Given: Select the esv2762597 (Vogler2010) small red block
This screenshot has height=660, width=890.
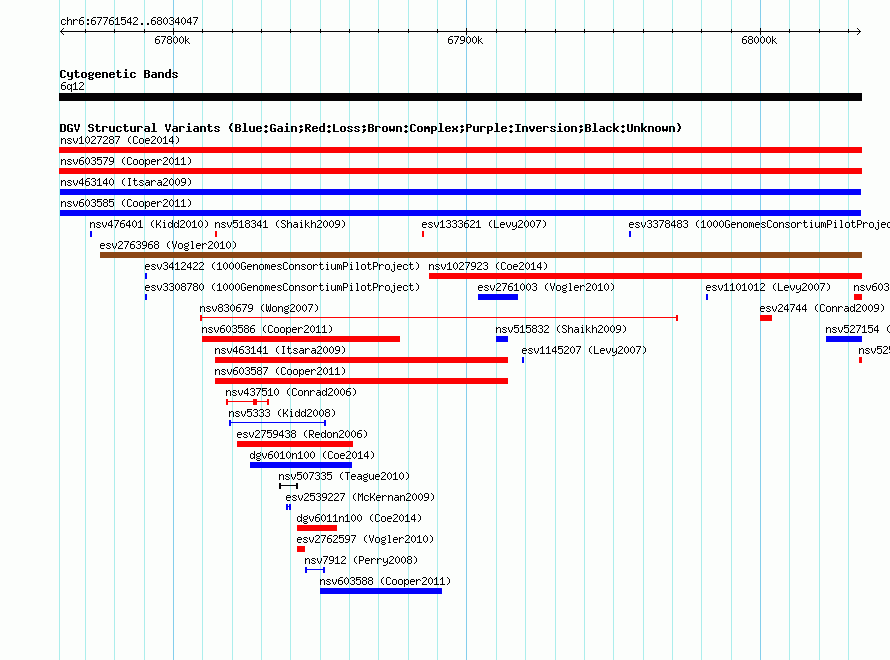Looking at the screenshot, I should pos(301,549).
